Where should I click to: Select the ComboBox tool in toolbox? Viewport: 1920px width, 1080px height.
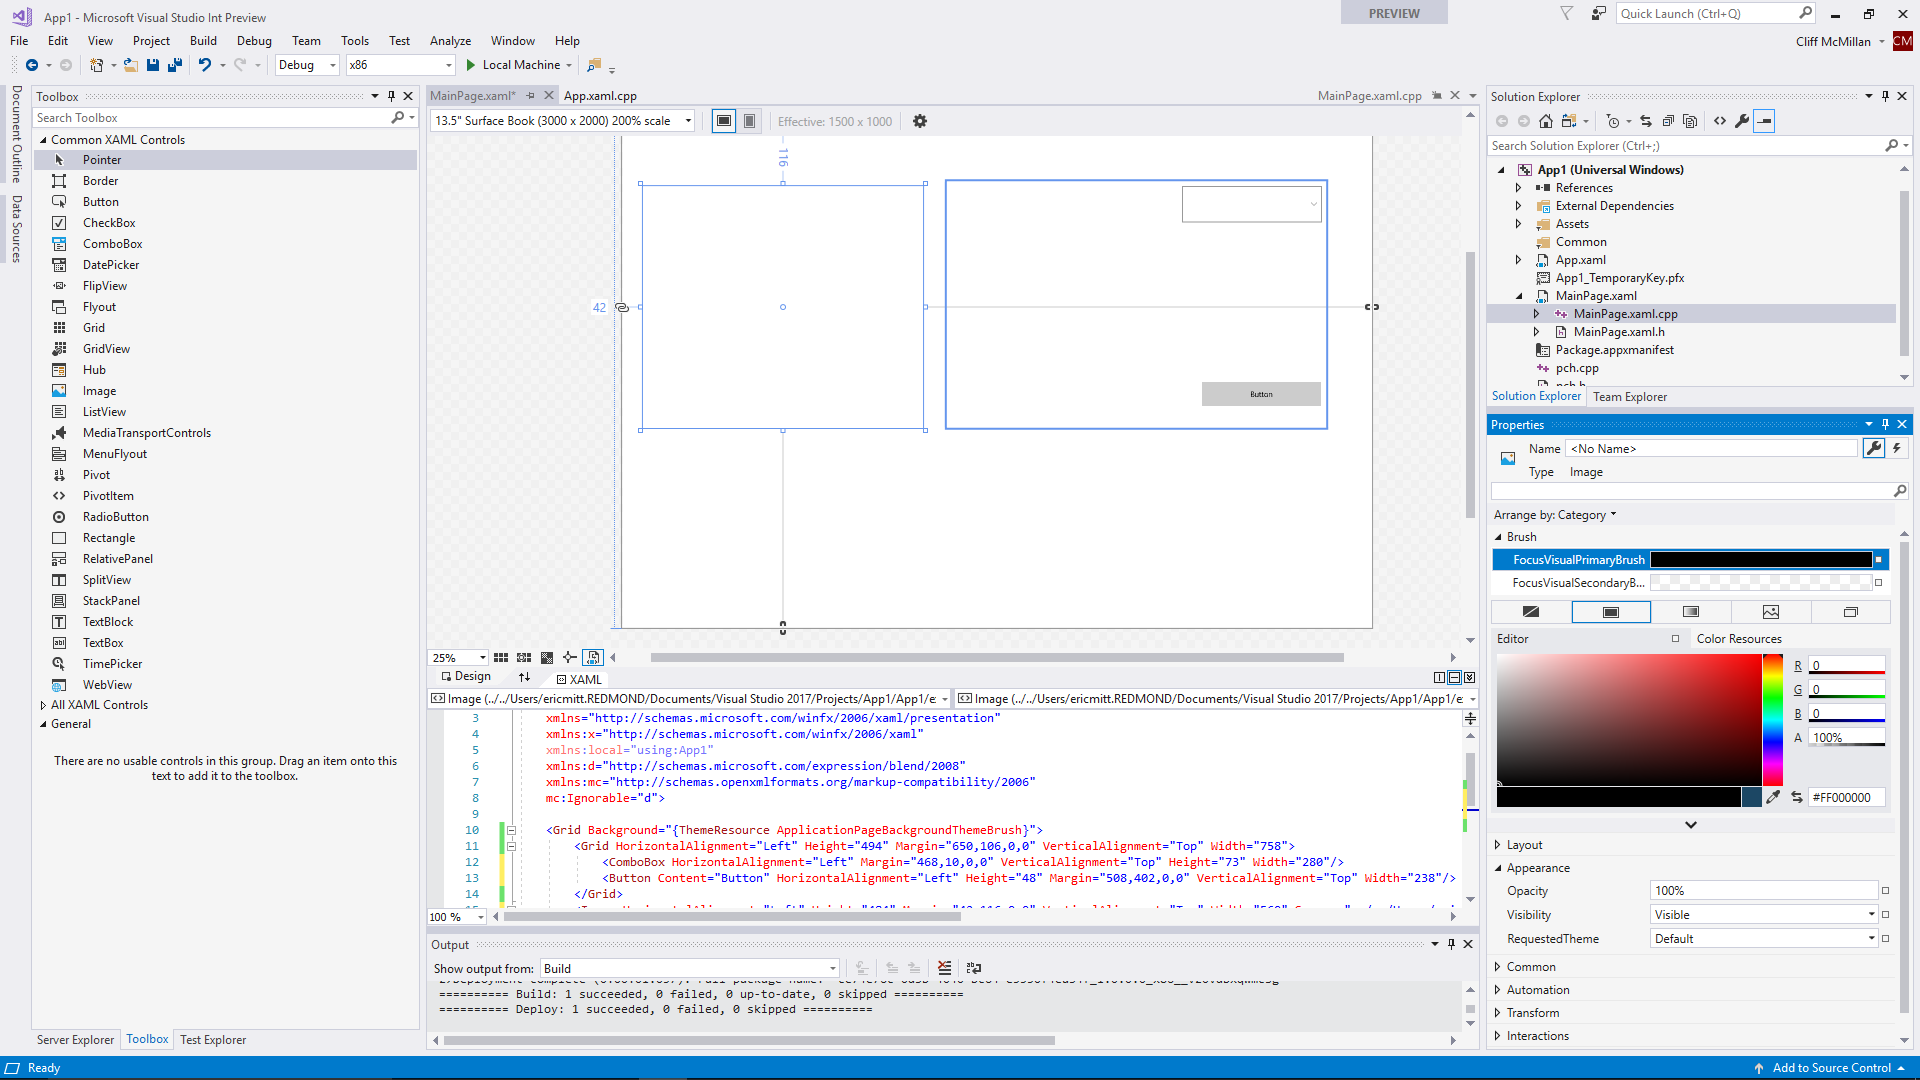tap(112, 243)
